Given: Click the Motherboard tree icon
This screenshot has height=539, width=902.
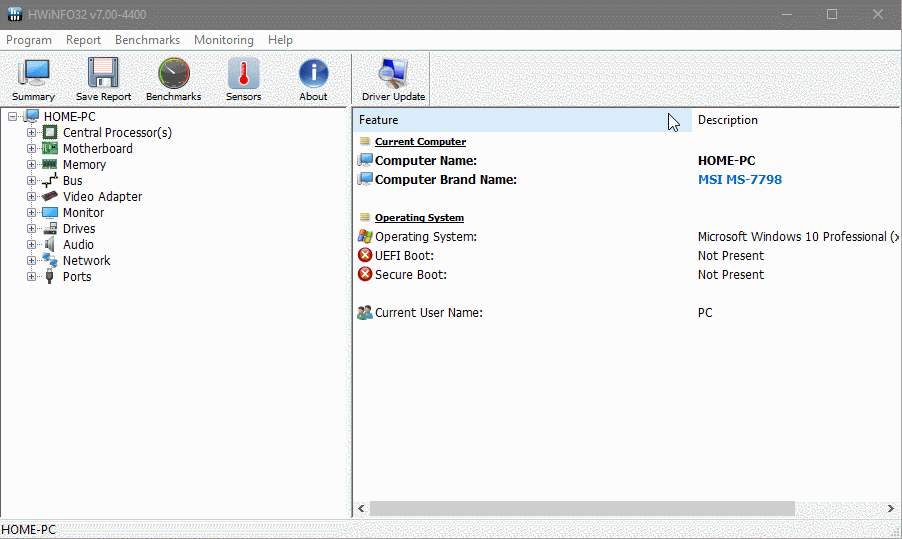Looking at the screenshot, I should tap(50, 148).
